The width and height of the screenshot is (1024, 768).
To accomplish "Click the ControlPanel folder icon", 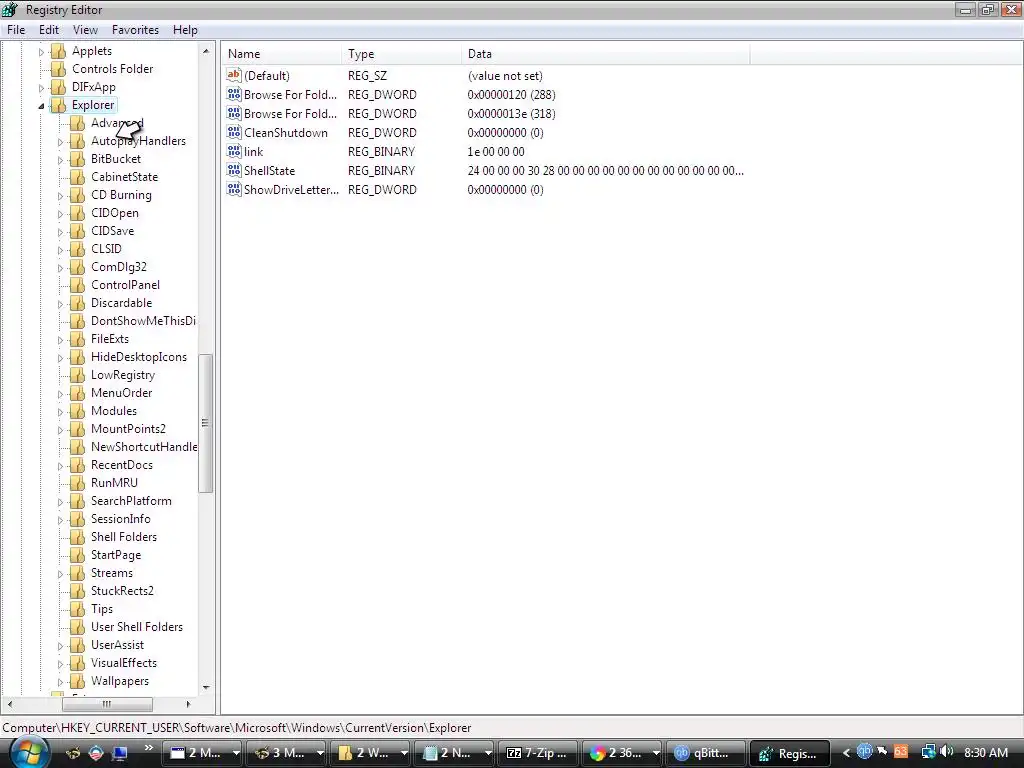I will [77, 285].
